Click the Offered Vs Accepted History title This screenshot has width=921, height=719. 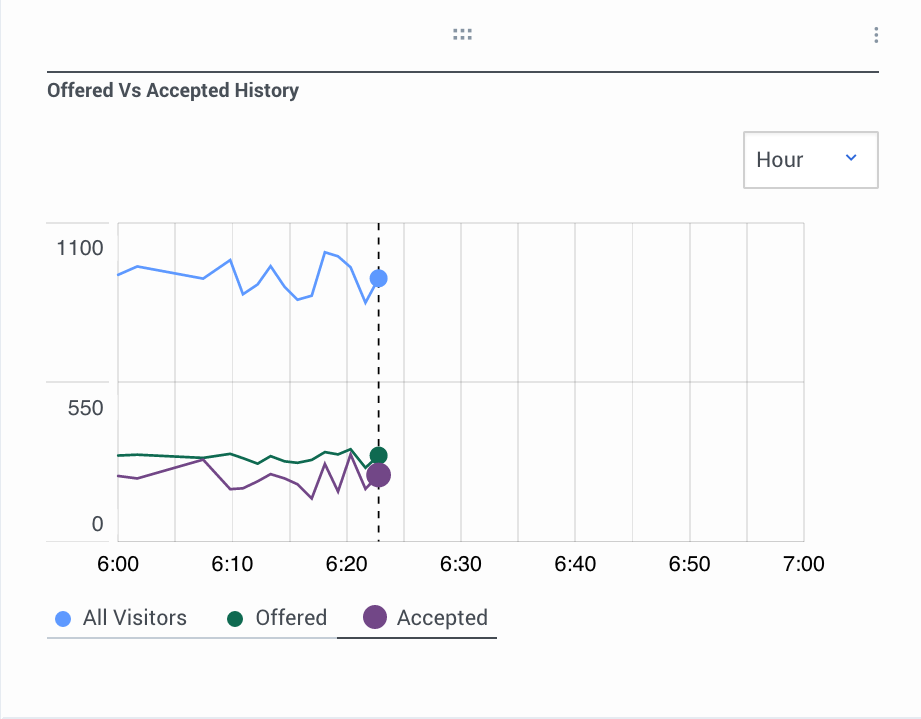(x=173, y=91)
